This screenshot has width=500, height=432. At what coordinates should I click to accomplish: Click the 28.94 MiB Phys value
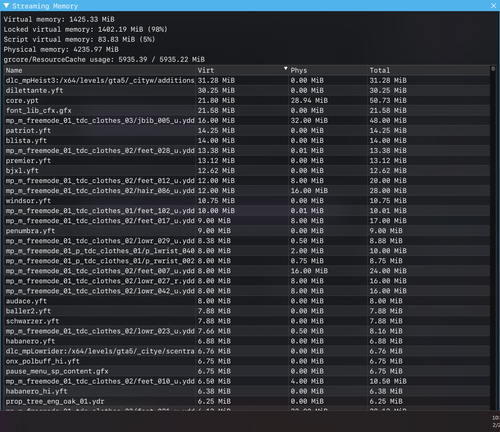[x=309, y=100]
